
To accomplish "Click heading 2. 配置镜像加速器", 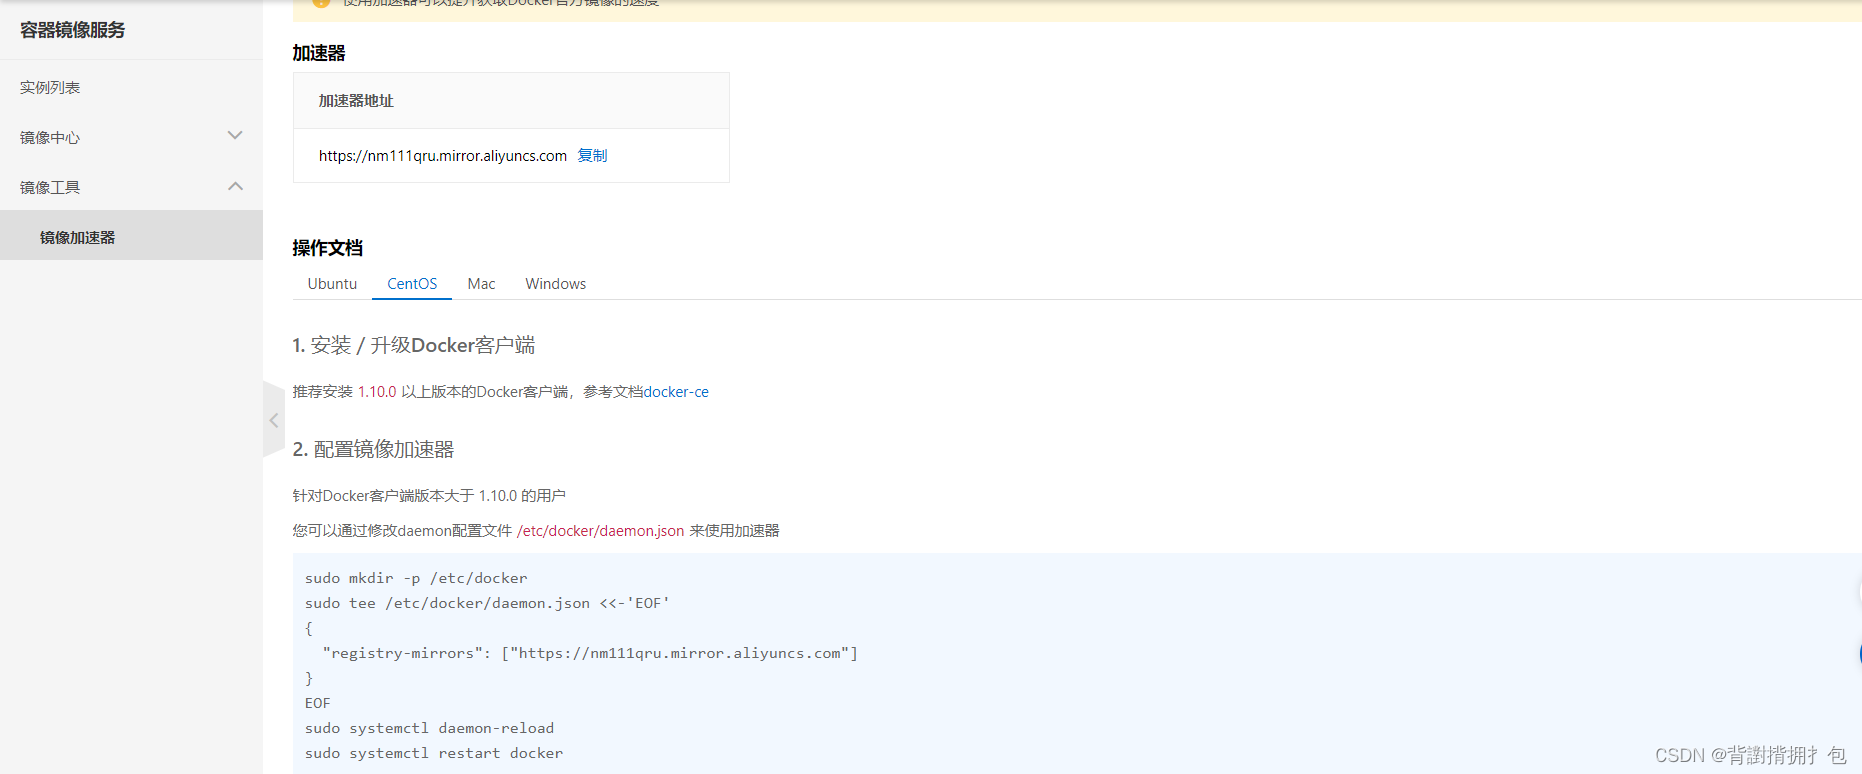I will click(x=373, y=449).
